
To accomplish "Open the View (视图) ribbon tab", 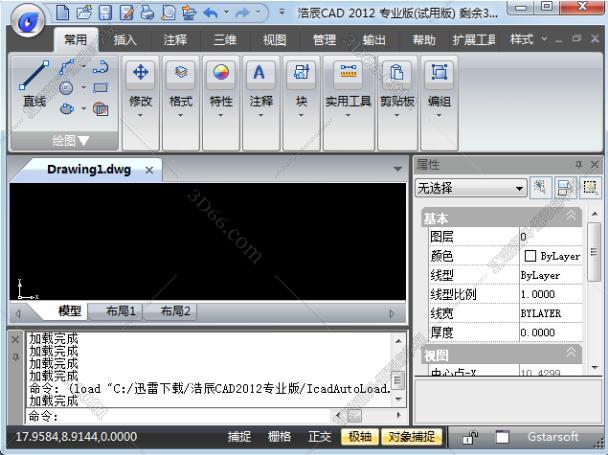I will coord(275,40).
